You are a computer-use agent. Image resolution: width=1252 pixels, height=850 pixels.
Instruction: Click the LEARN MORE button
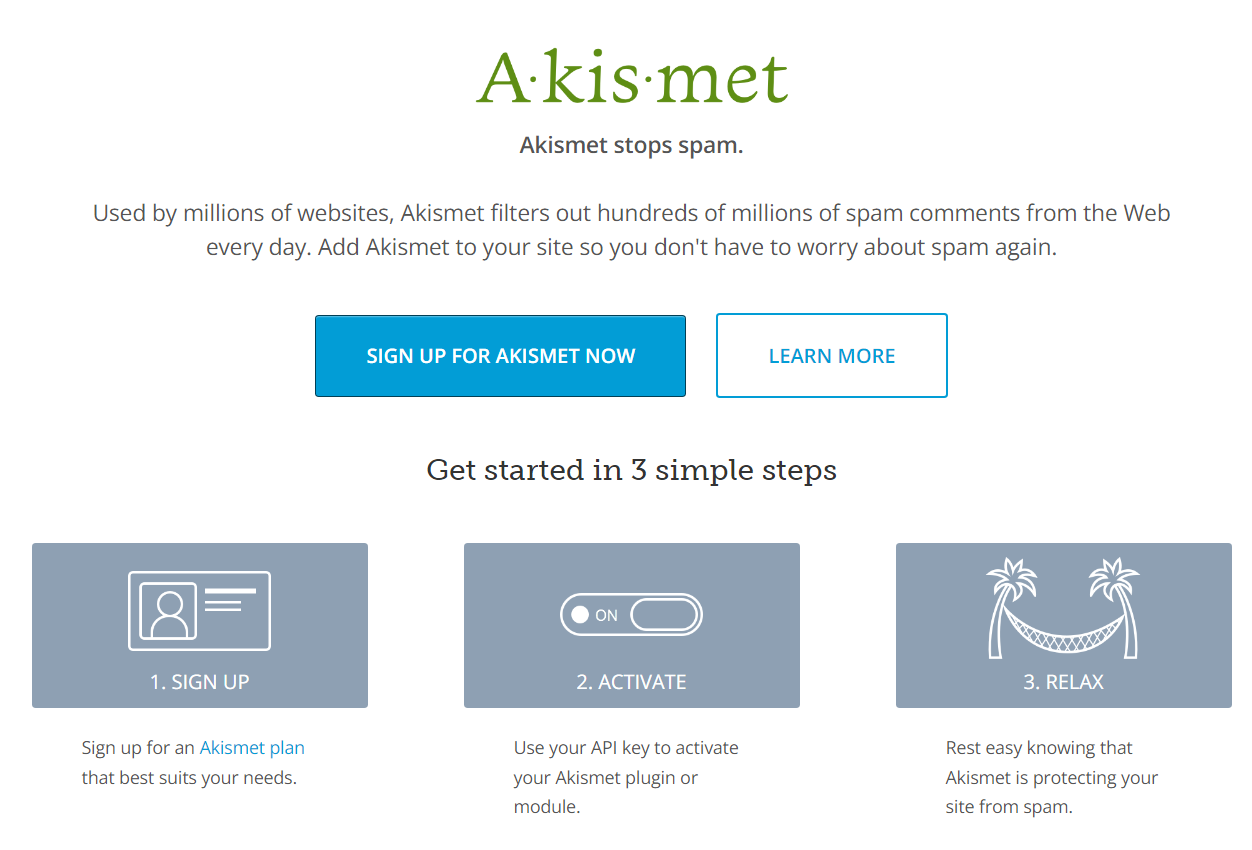click(x=831, y=355)
